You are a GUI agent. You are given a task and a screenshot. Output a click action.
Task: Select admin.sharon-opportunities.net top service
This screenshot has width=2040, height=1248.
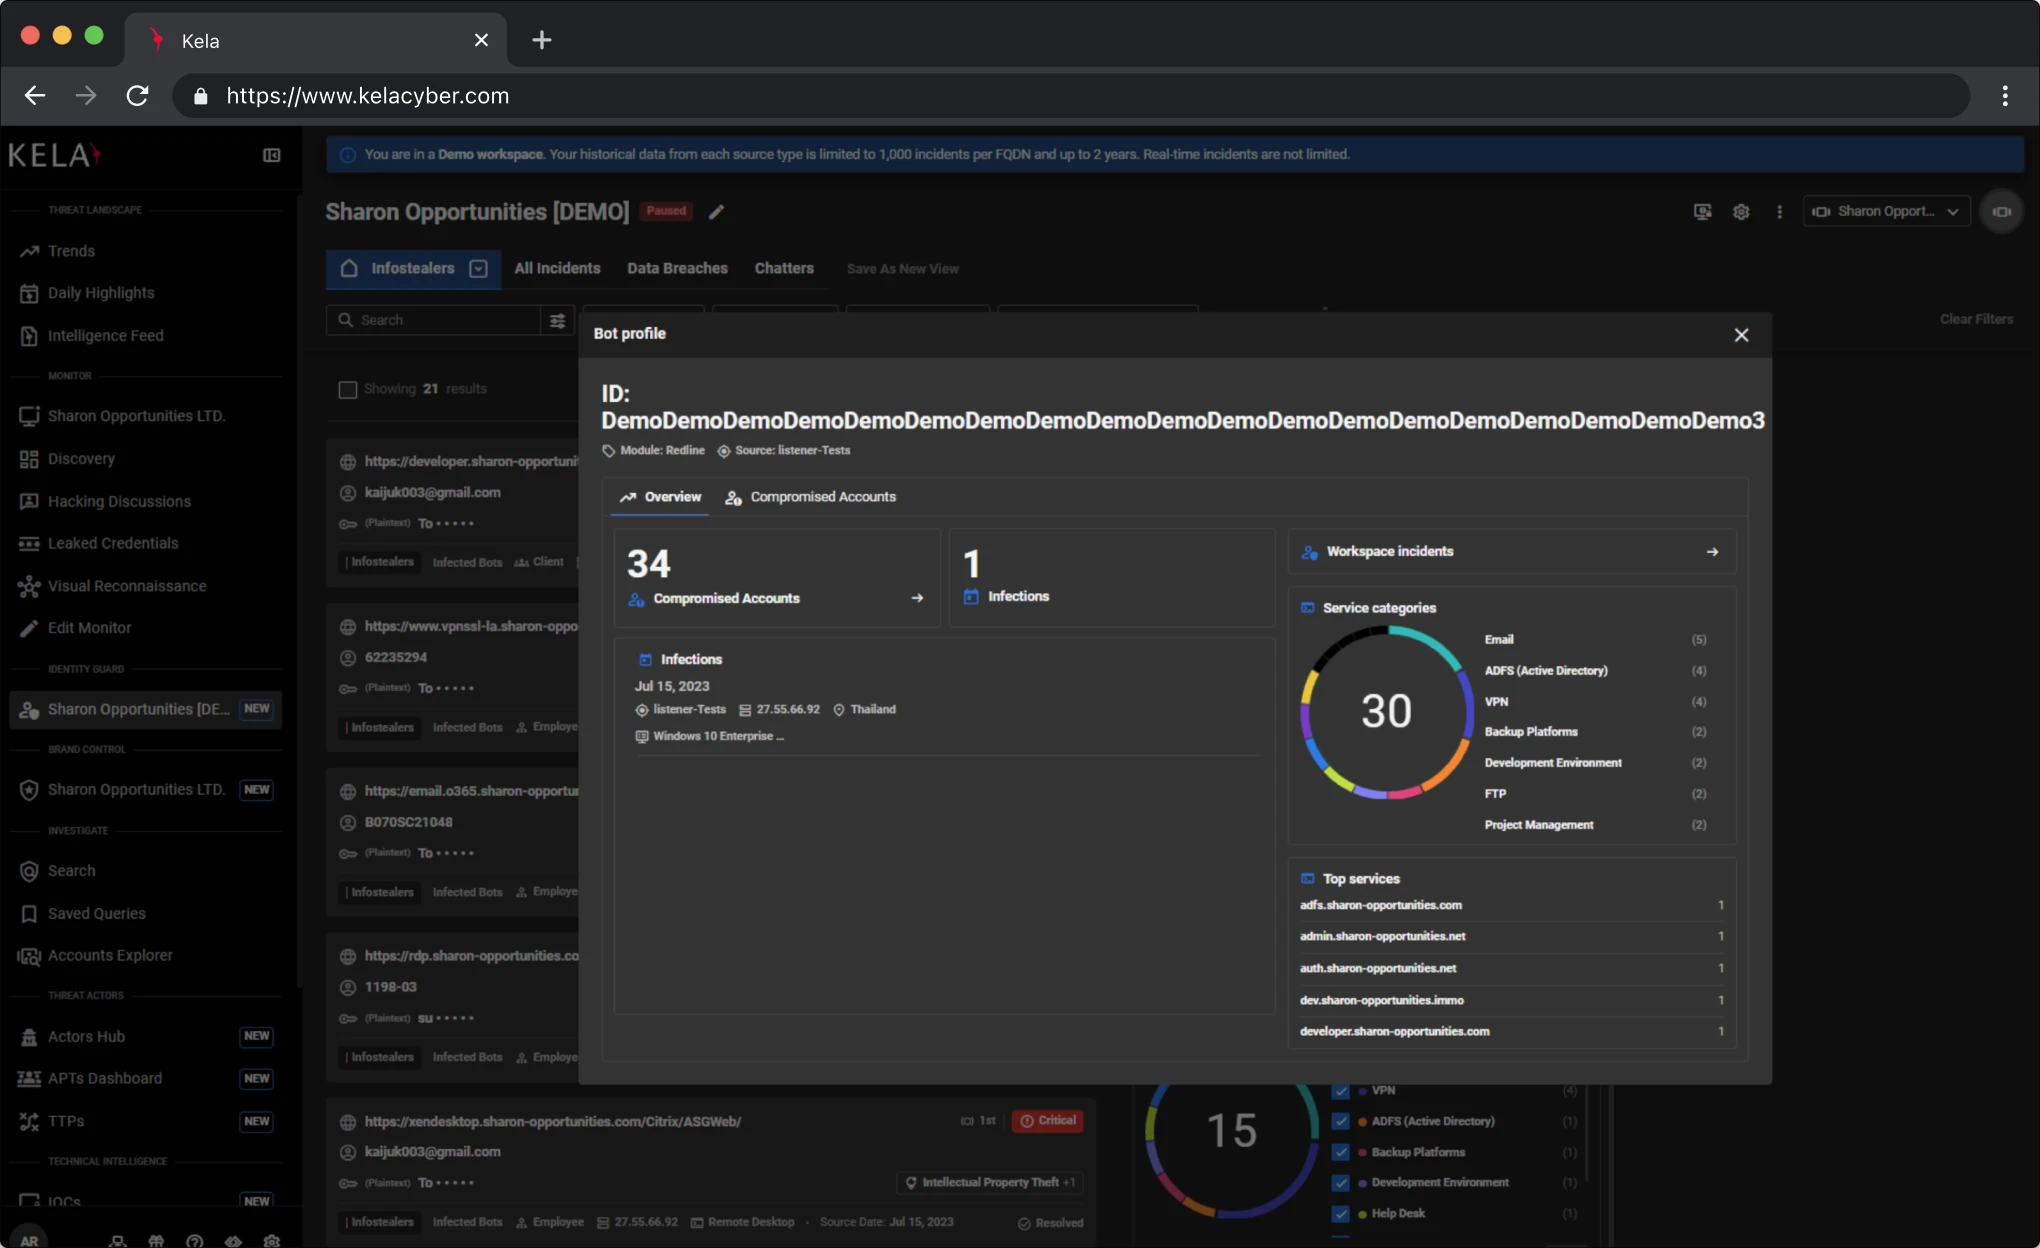(1511, 936)
